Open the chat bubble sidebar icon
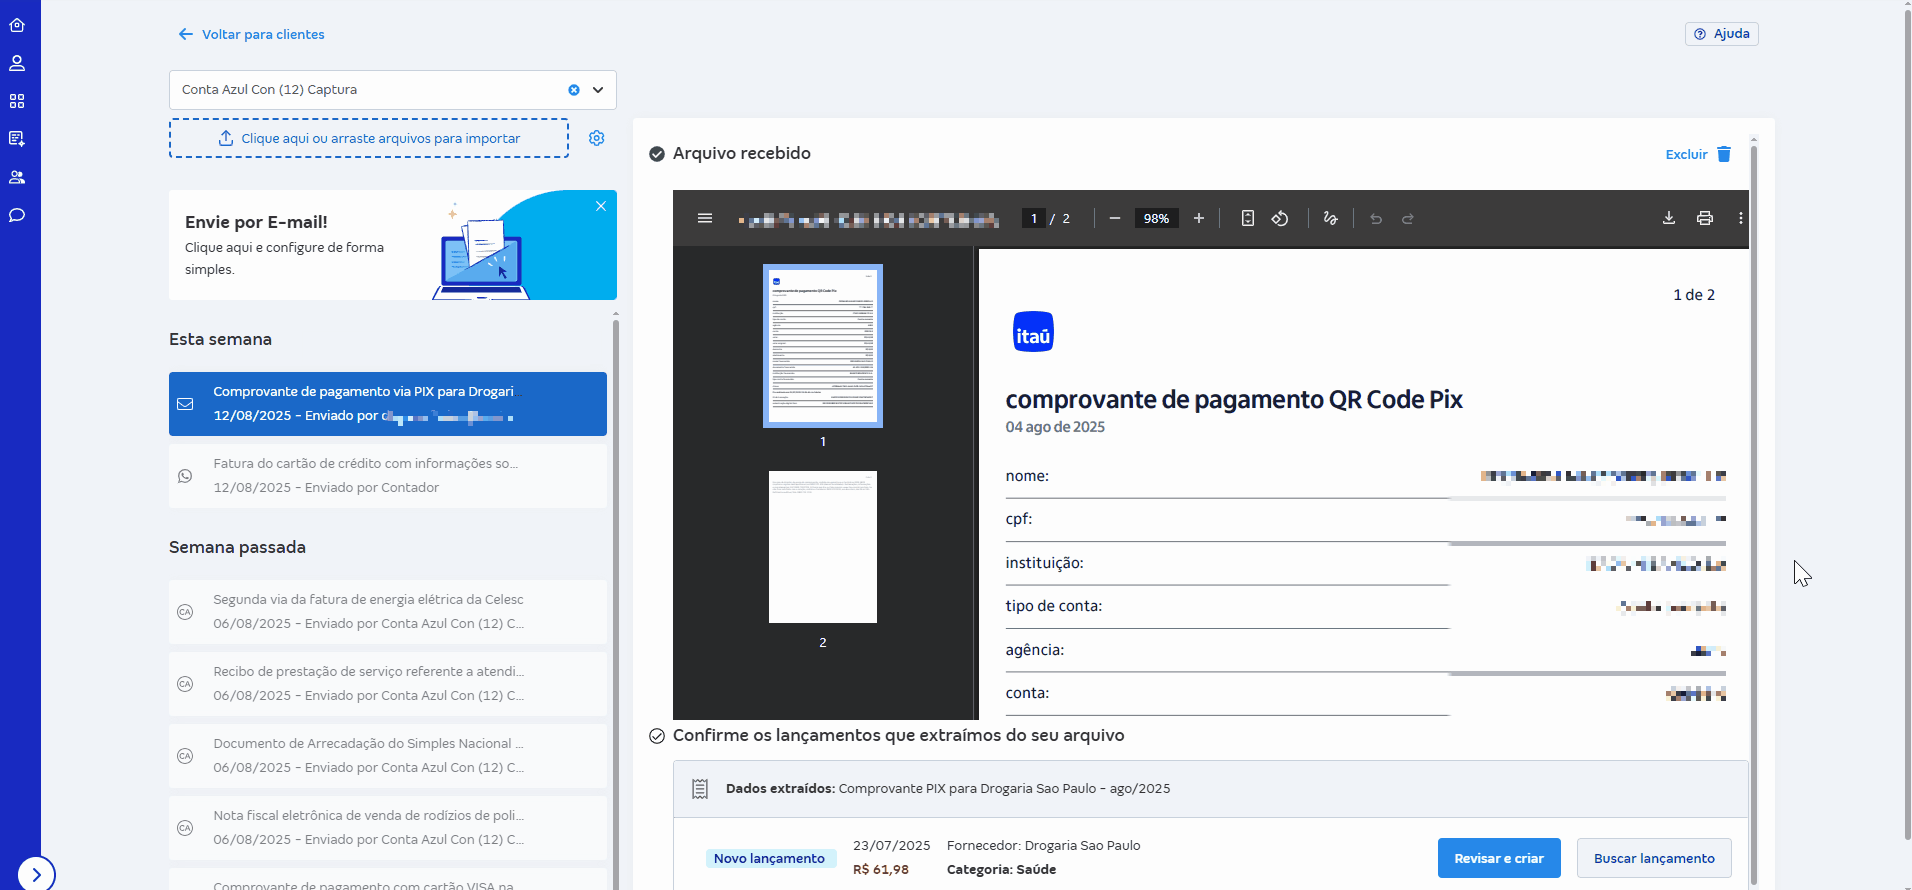The image size is (1912, 890). click(17, 215)
